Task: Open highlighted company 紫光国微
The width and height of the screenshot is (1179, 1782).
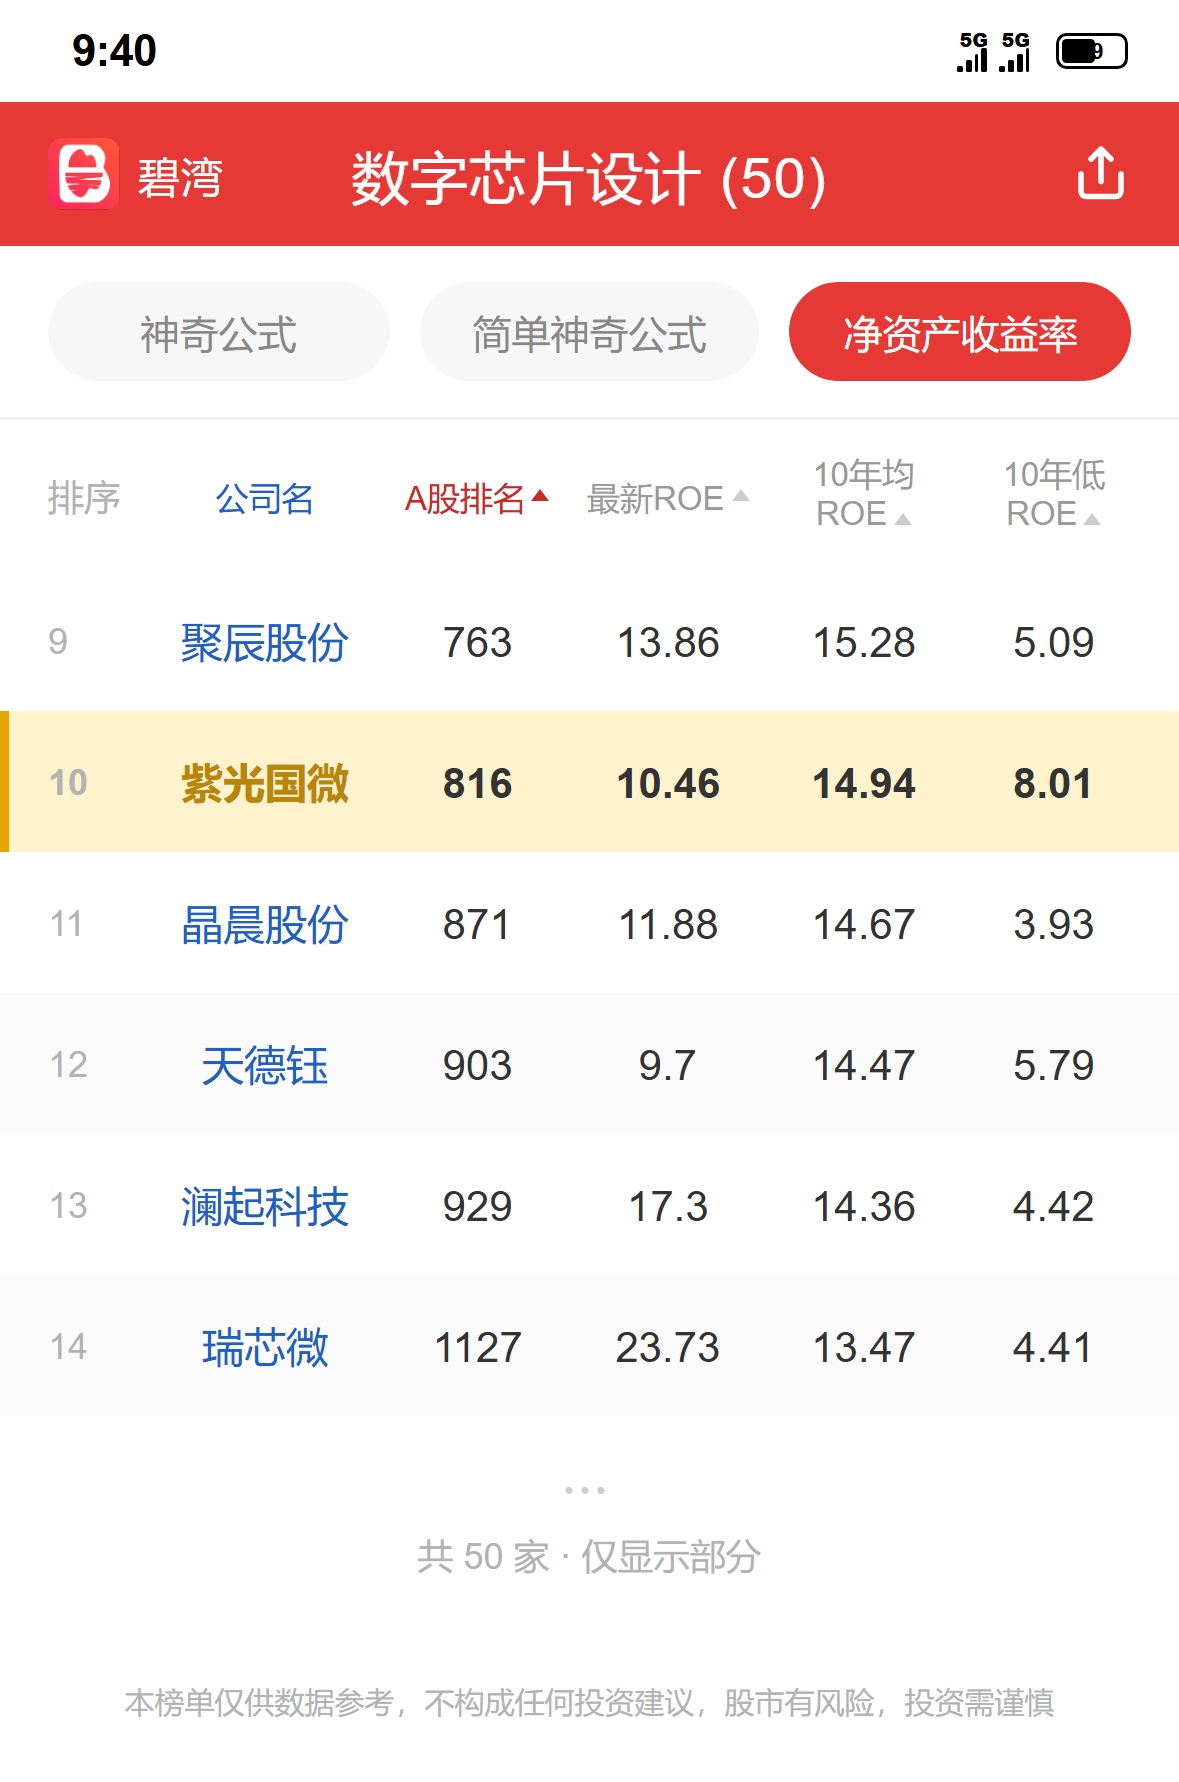Action: [265, 783]
